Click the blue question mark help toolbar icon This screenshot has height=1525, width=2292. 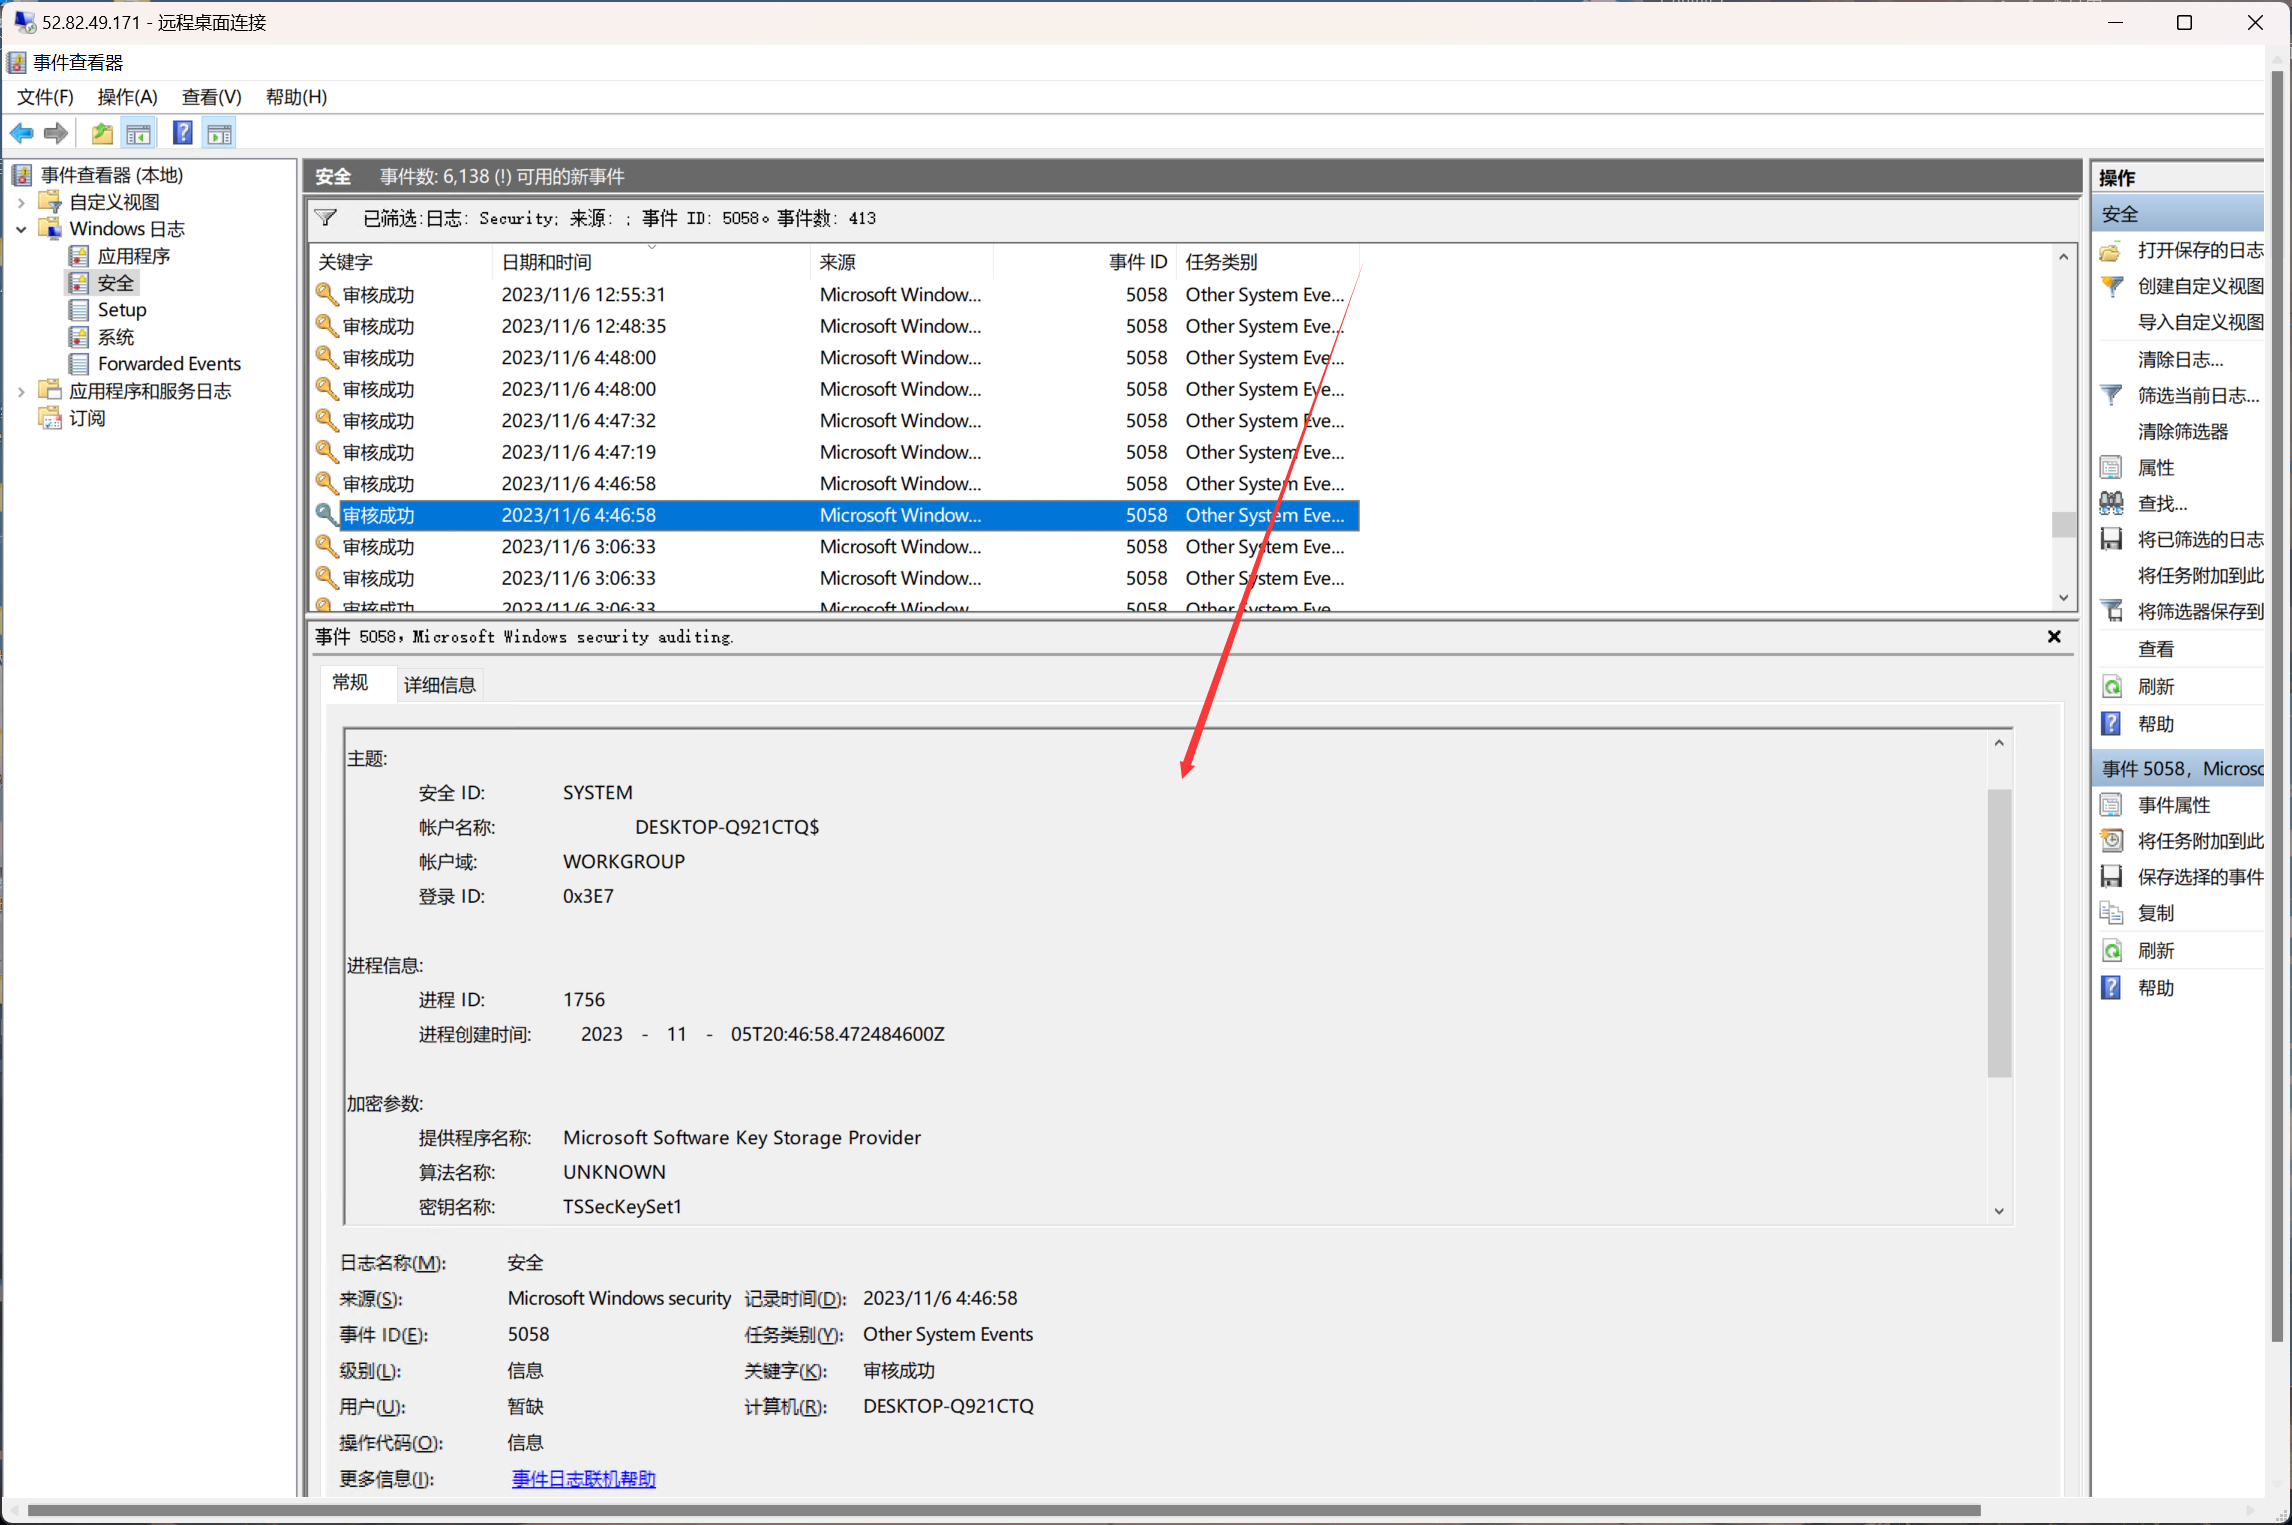182,133
